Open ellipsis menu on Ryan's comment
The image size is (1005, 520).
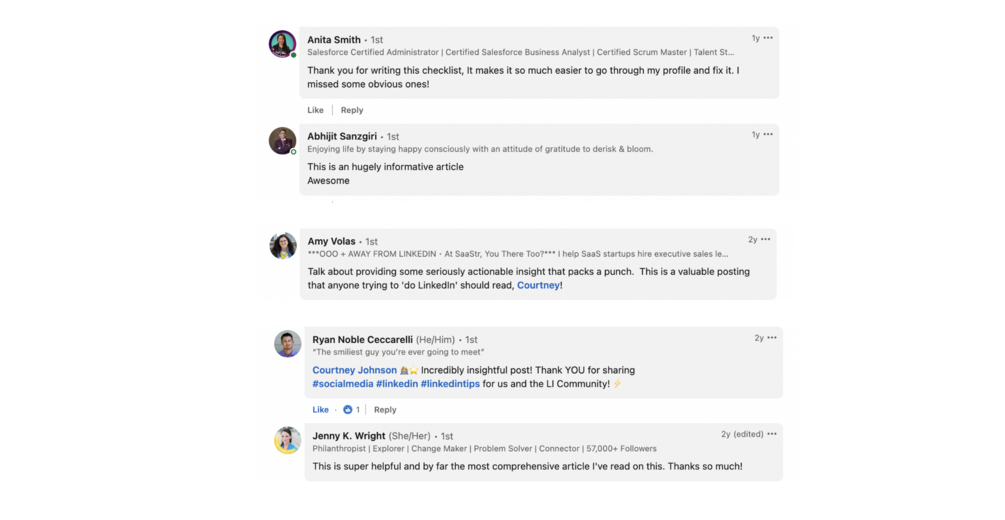pos(772,338)
